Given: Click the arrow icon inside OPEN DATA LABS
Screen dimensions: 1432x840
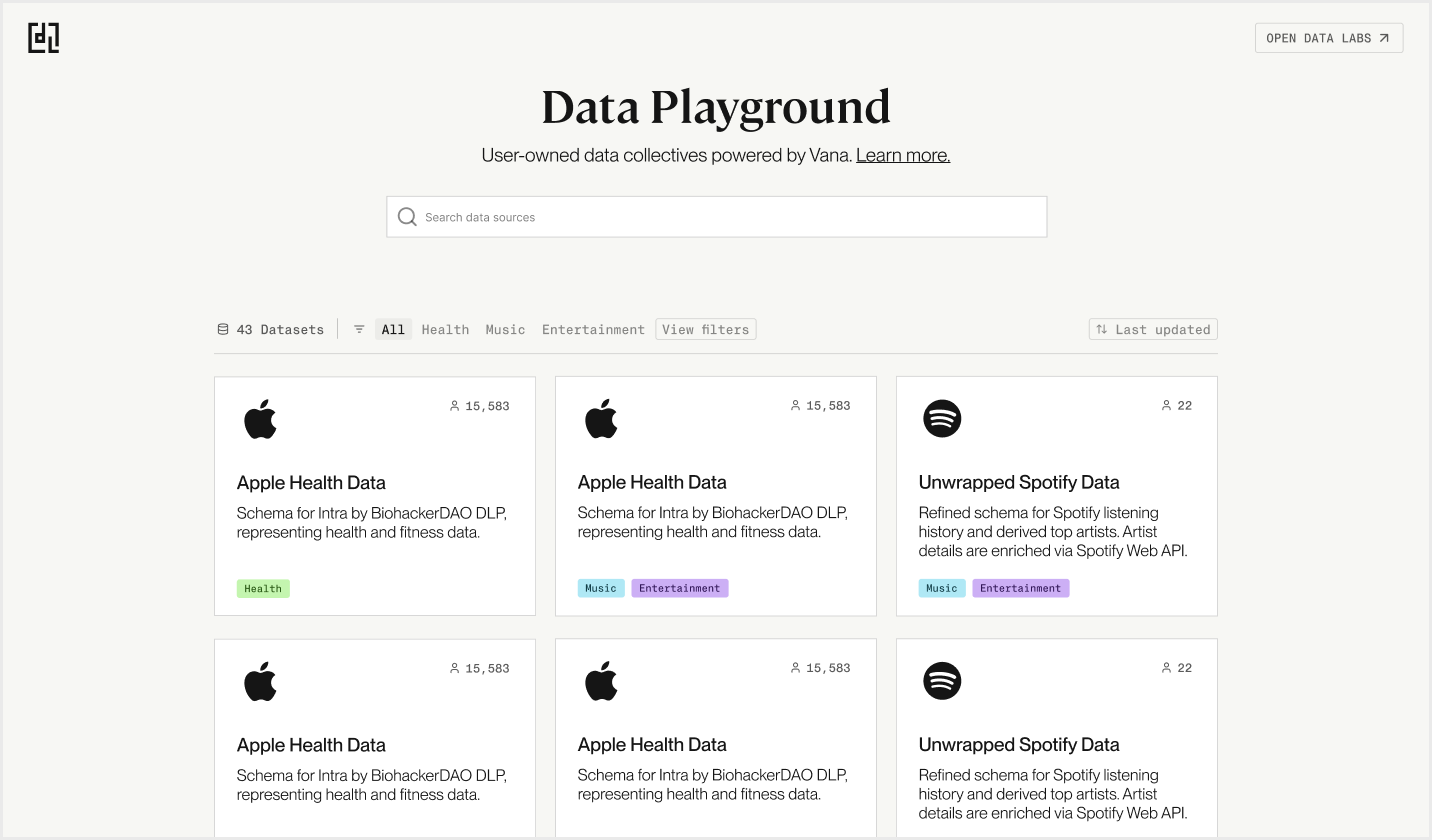Looking at the screenshot, I should coord(1384,38).
